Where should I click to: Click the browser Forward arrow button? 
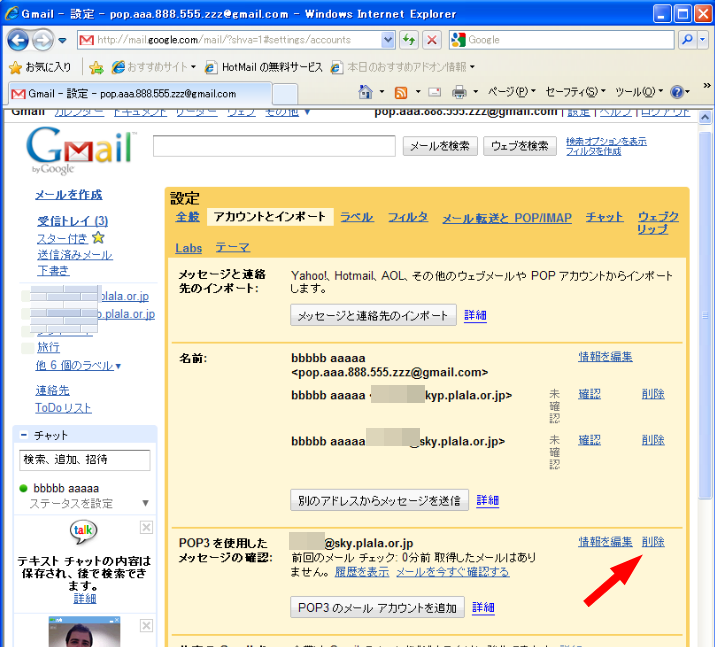(x=43, y=40)
